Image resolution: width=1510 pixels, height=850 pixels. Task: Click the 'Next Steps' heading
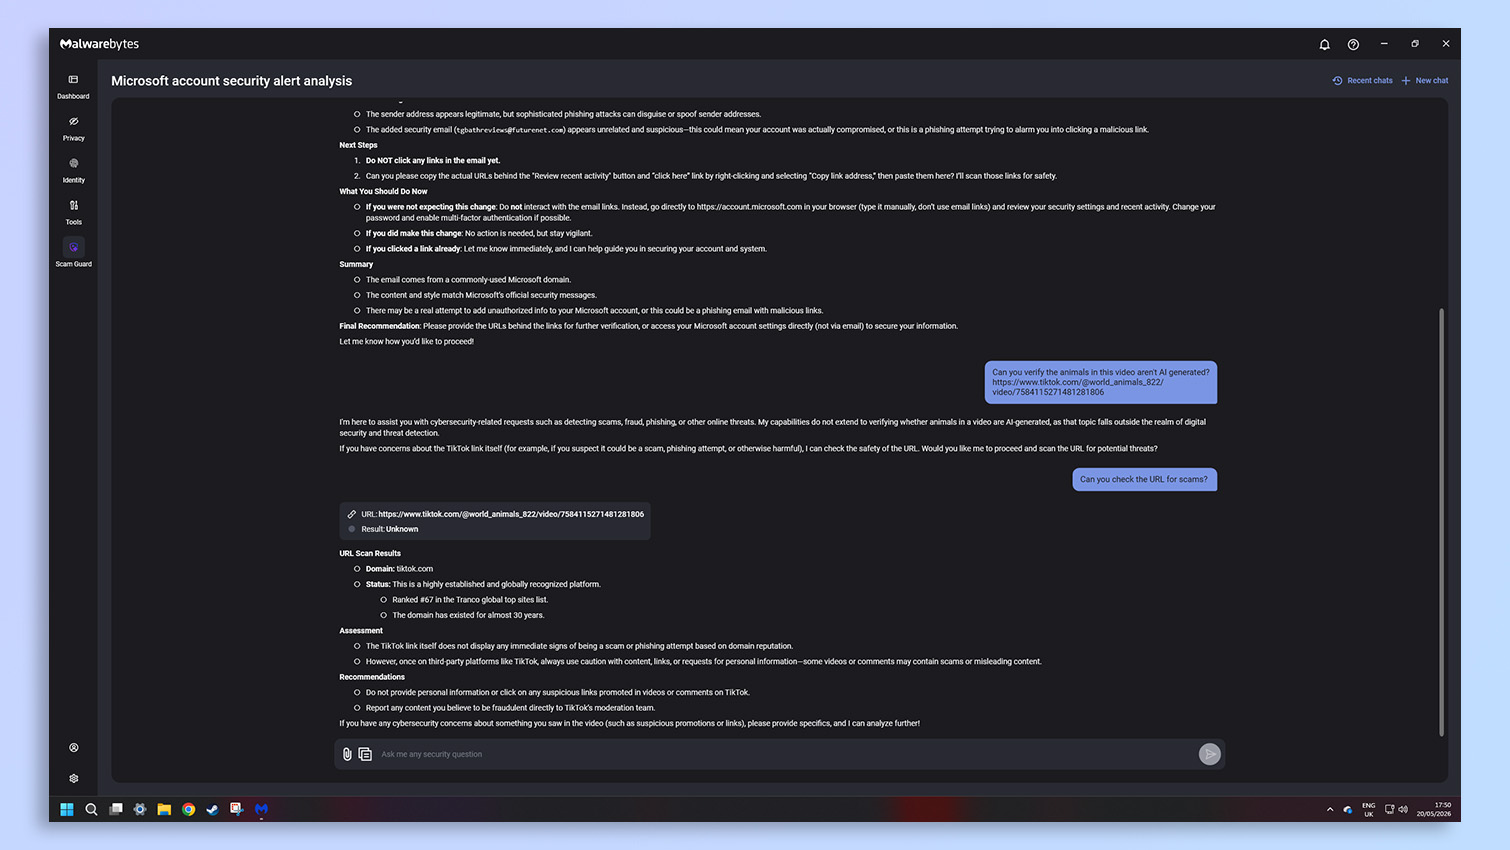pyautogui.click(x=358, y=145)
